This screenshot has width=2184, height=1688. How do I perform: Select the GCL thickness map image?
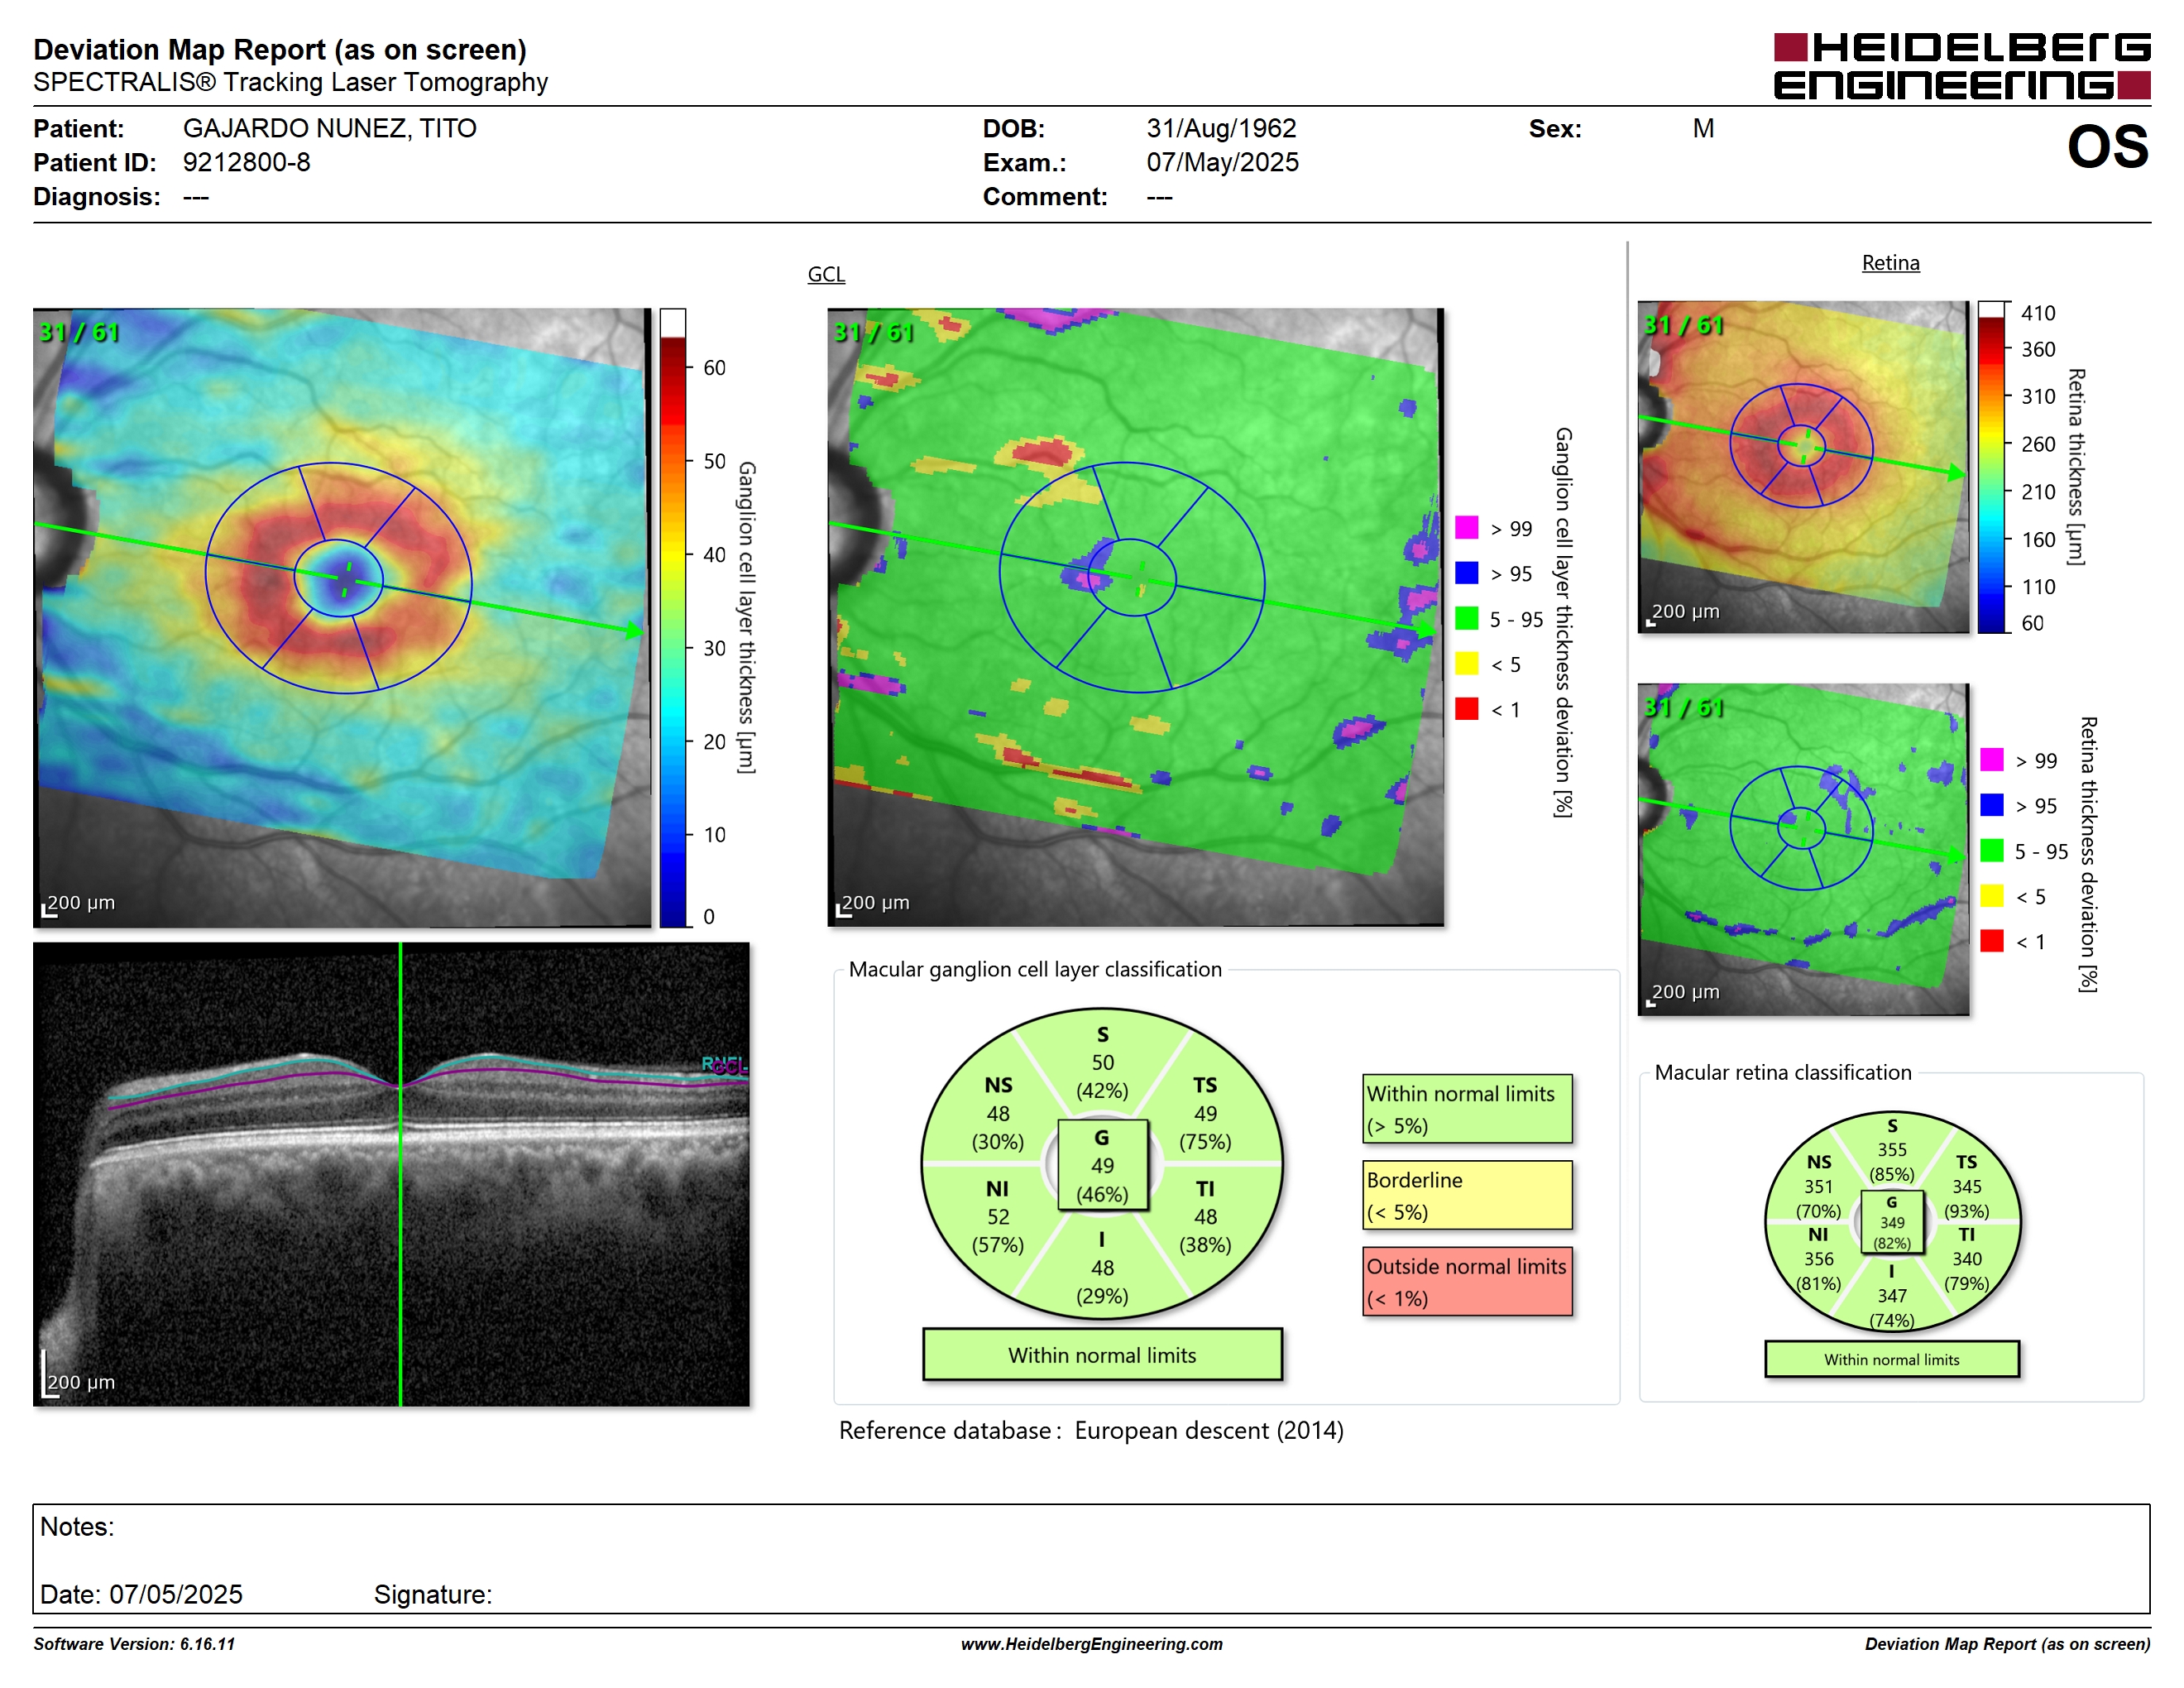(342, 617)
